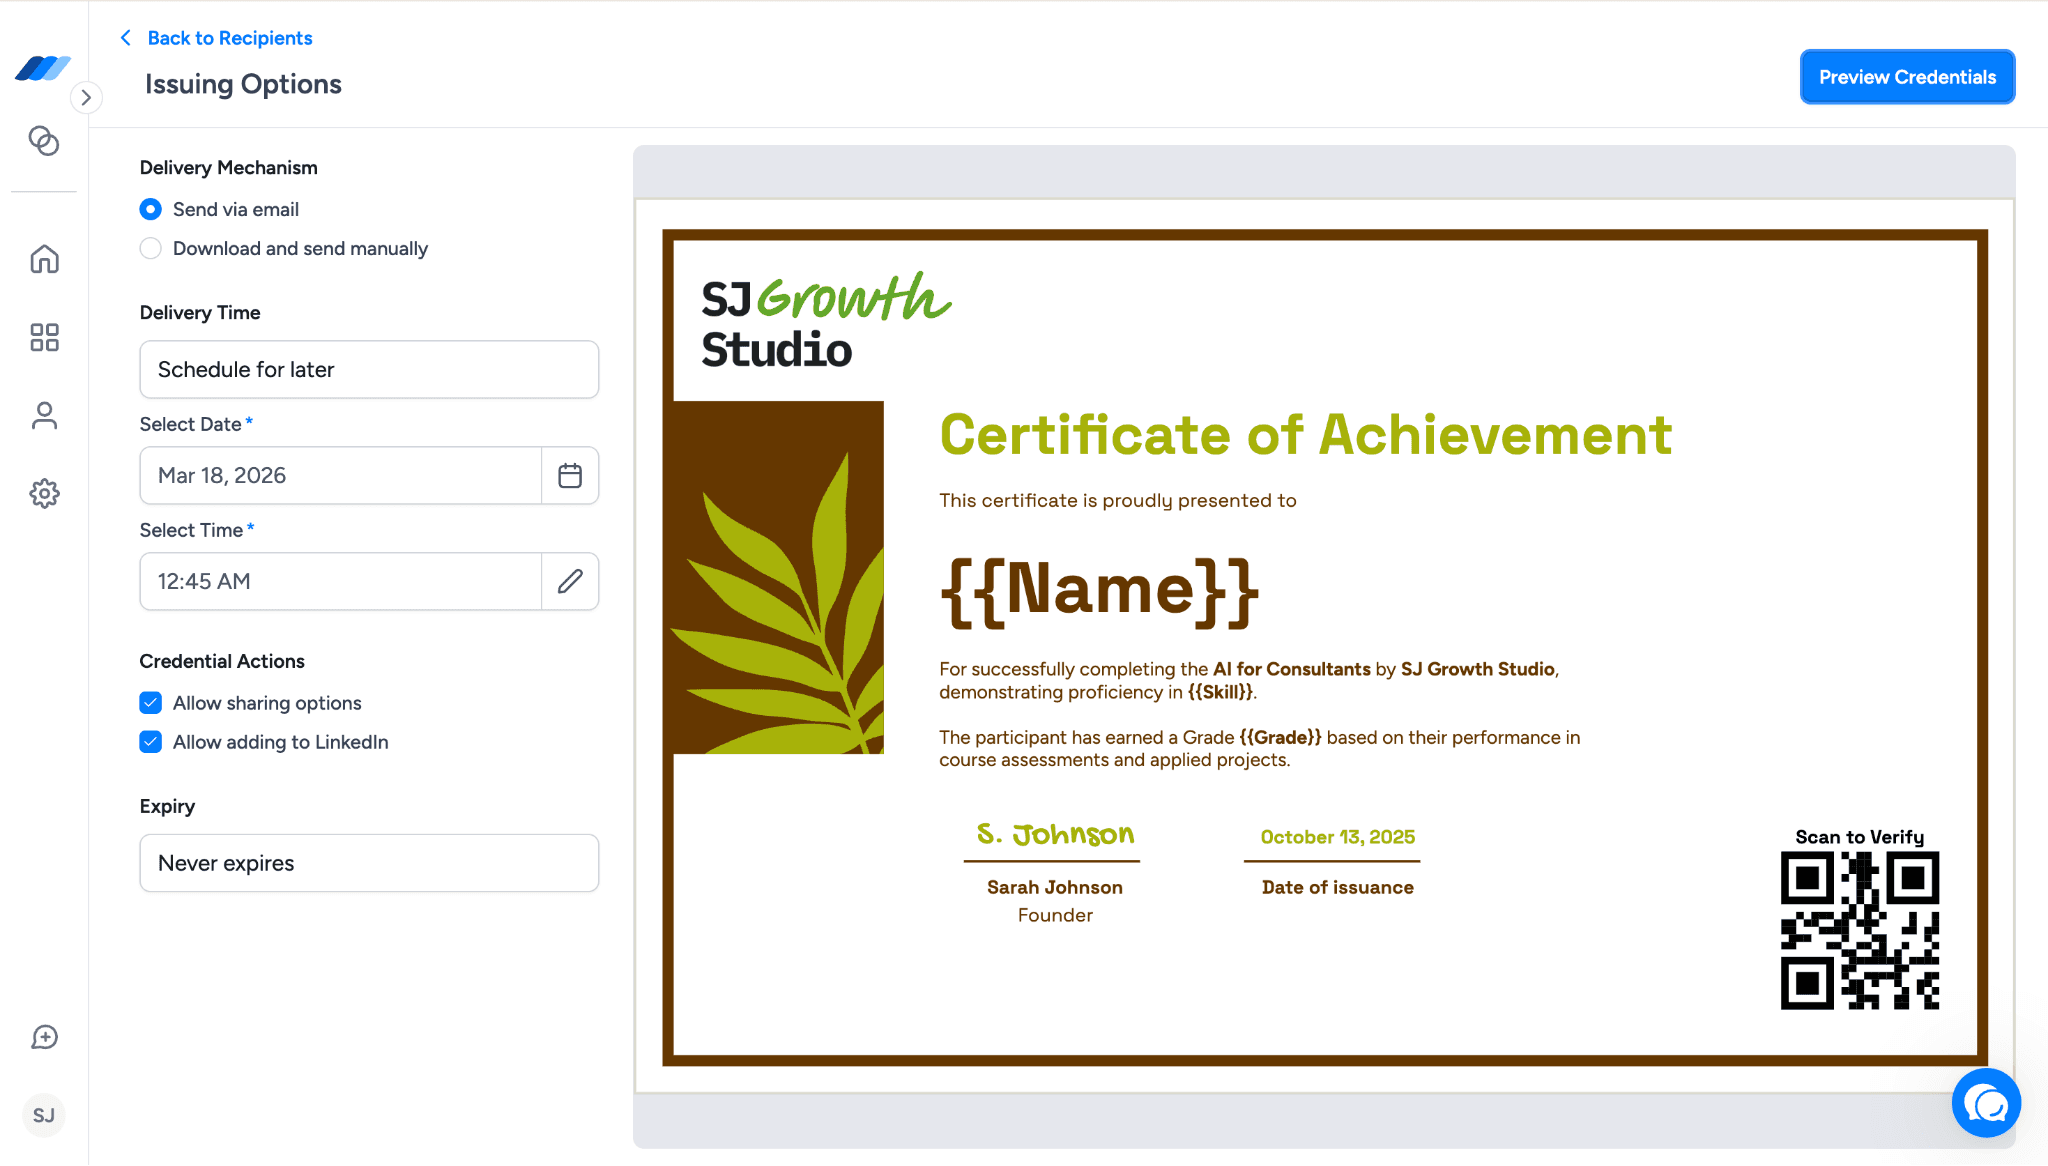Open the Schedule for later dropdown

[x=369, y=370]
